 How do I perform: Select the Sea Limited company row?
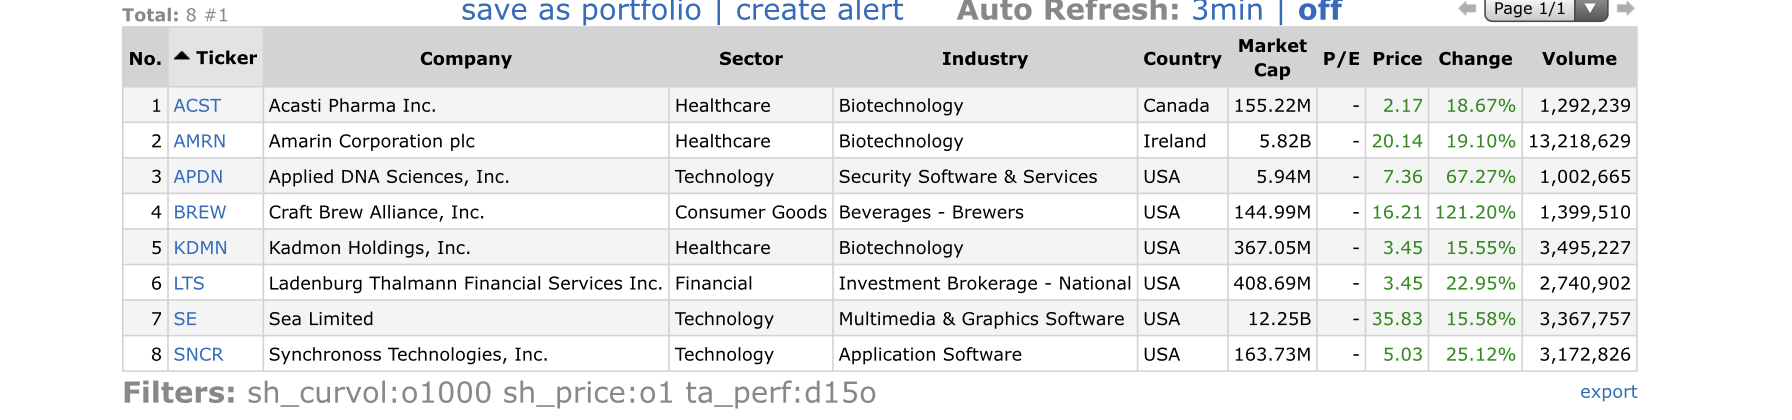[x=879, y=319]
